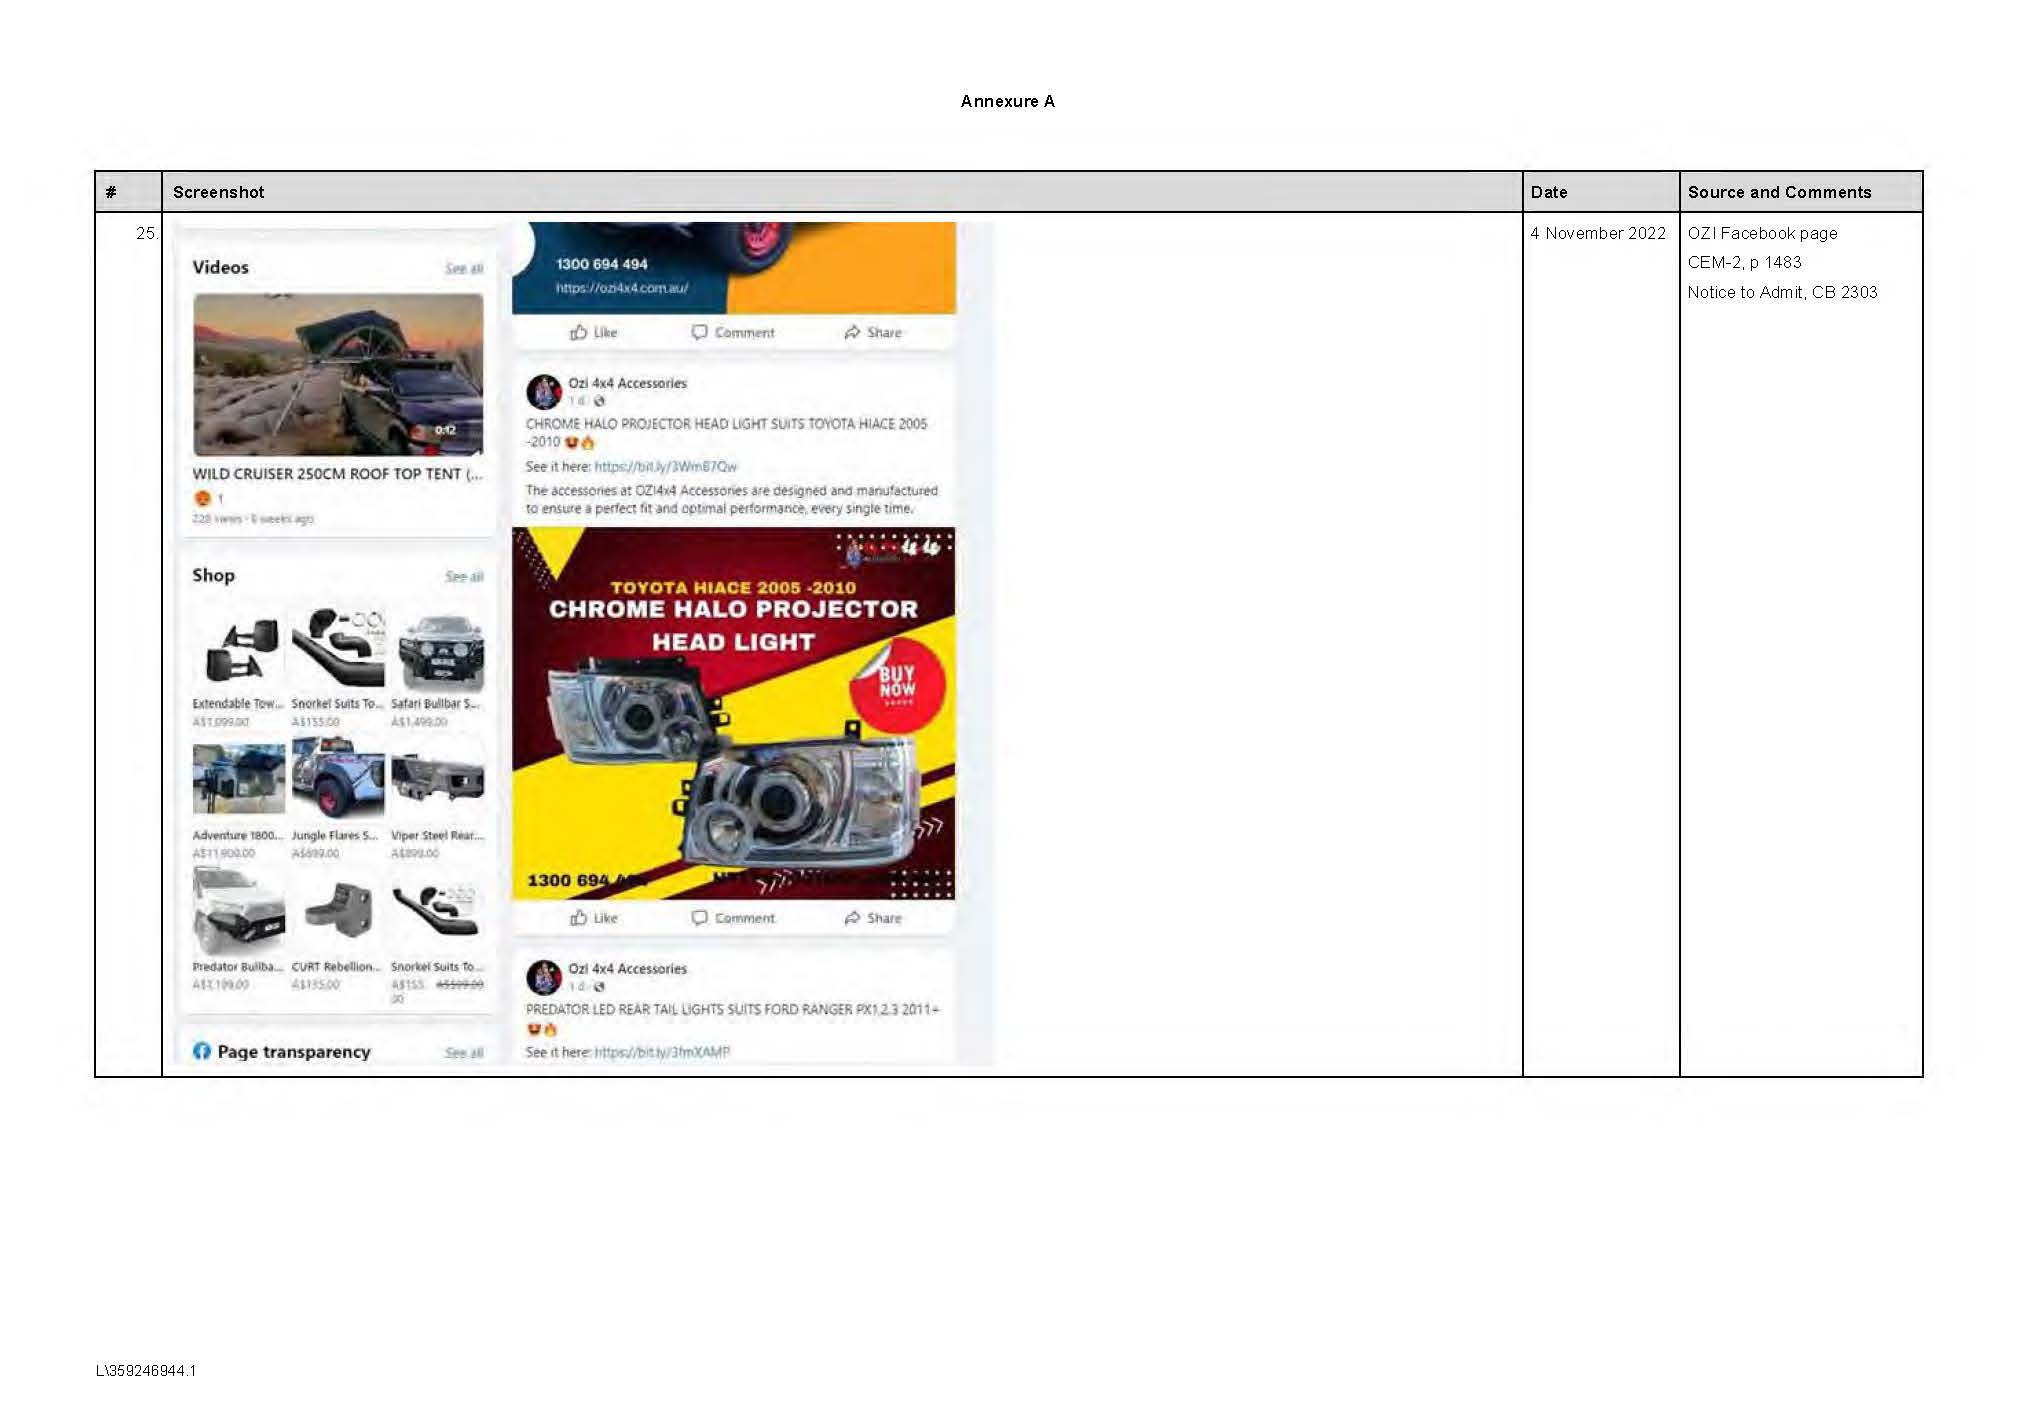Click the Facebook icon beside Page transparency

[x=202, y=1051]
